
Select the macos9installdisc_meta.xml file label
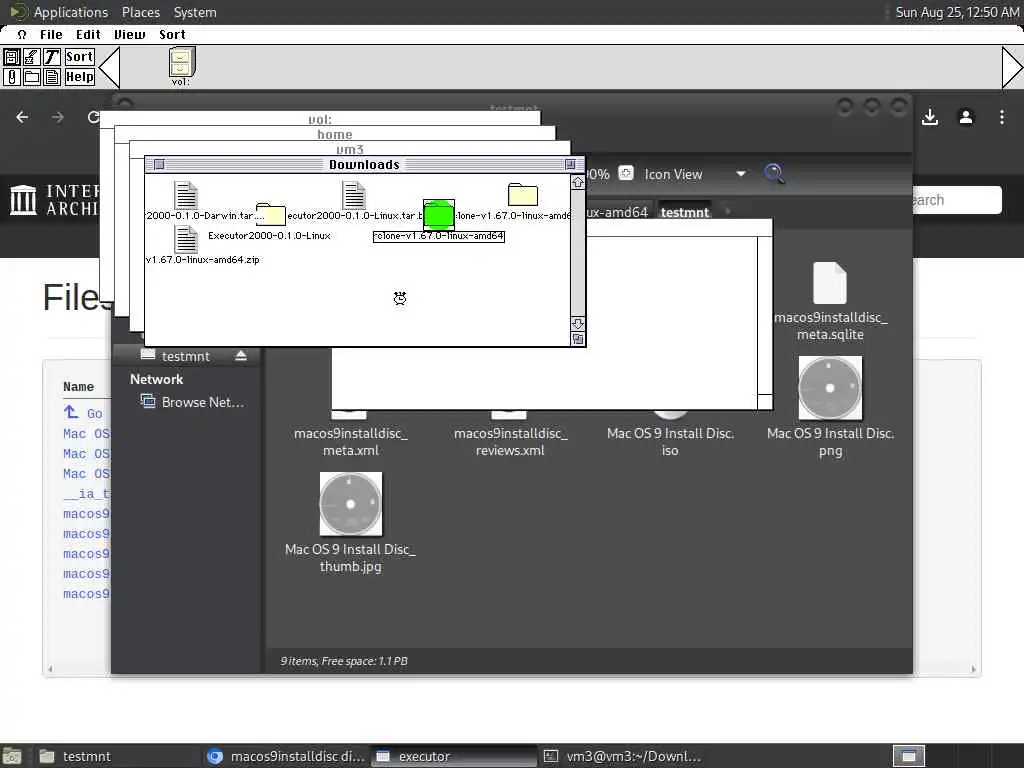(351, 441)
